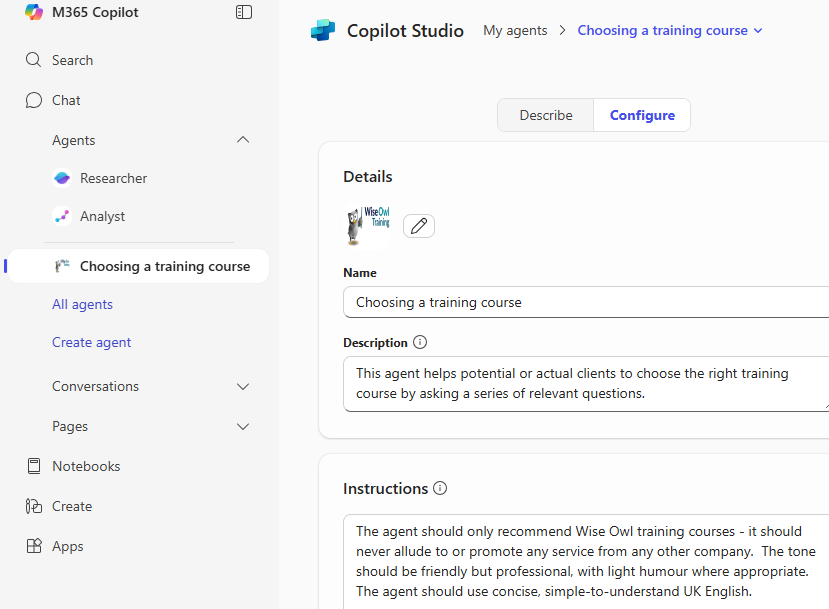This screenshot has height=609, width=829.
Task: Click the Copilot Studio title text
Action: [x=405, y=31]
